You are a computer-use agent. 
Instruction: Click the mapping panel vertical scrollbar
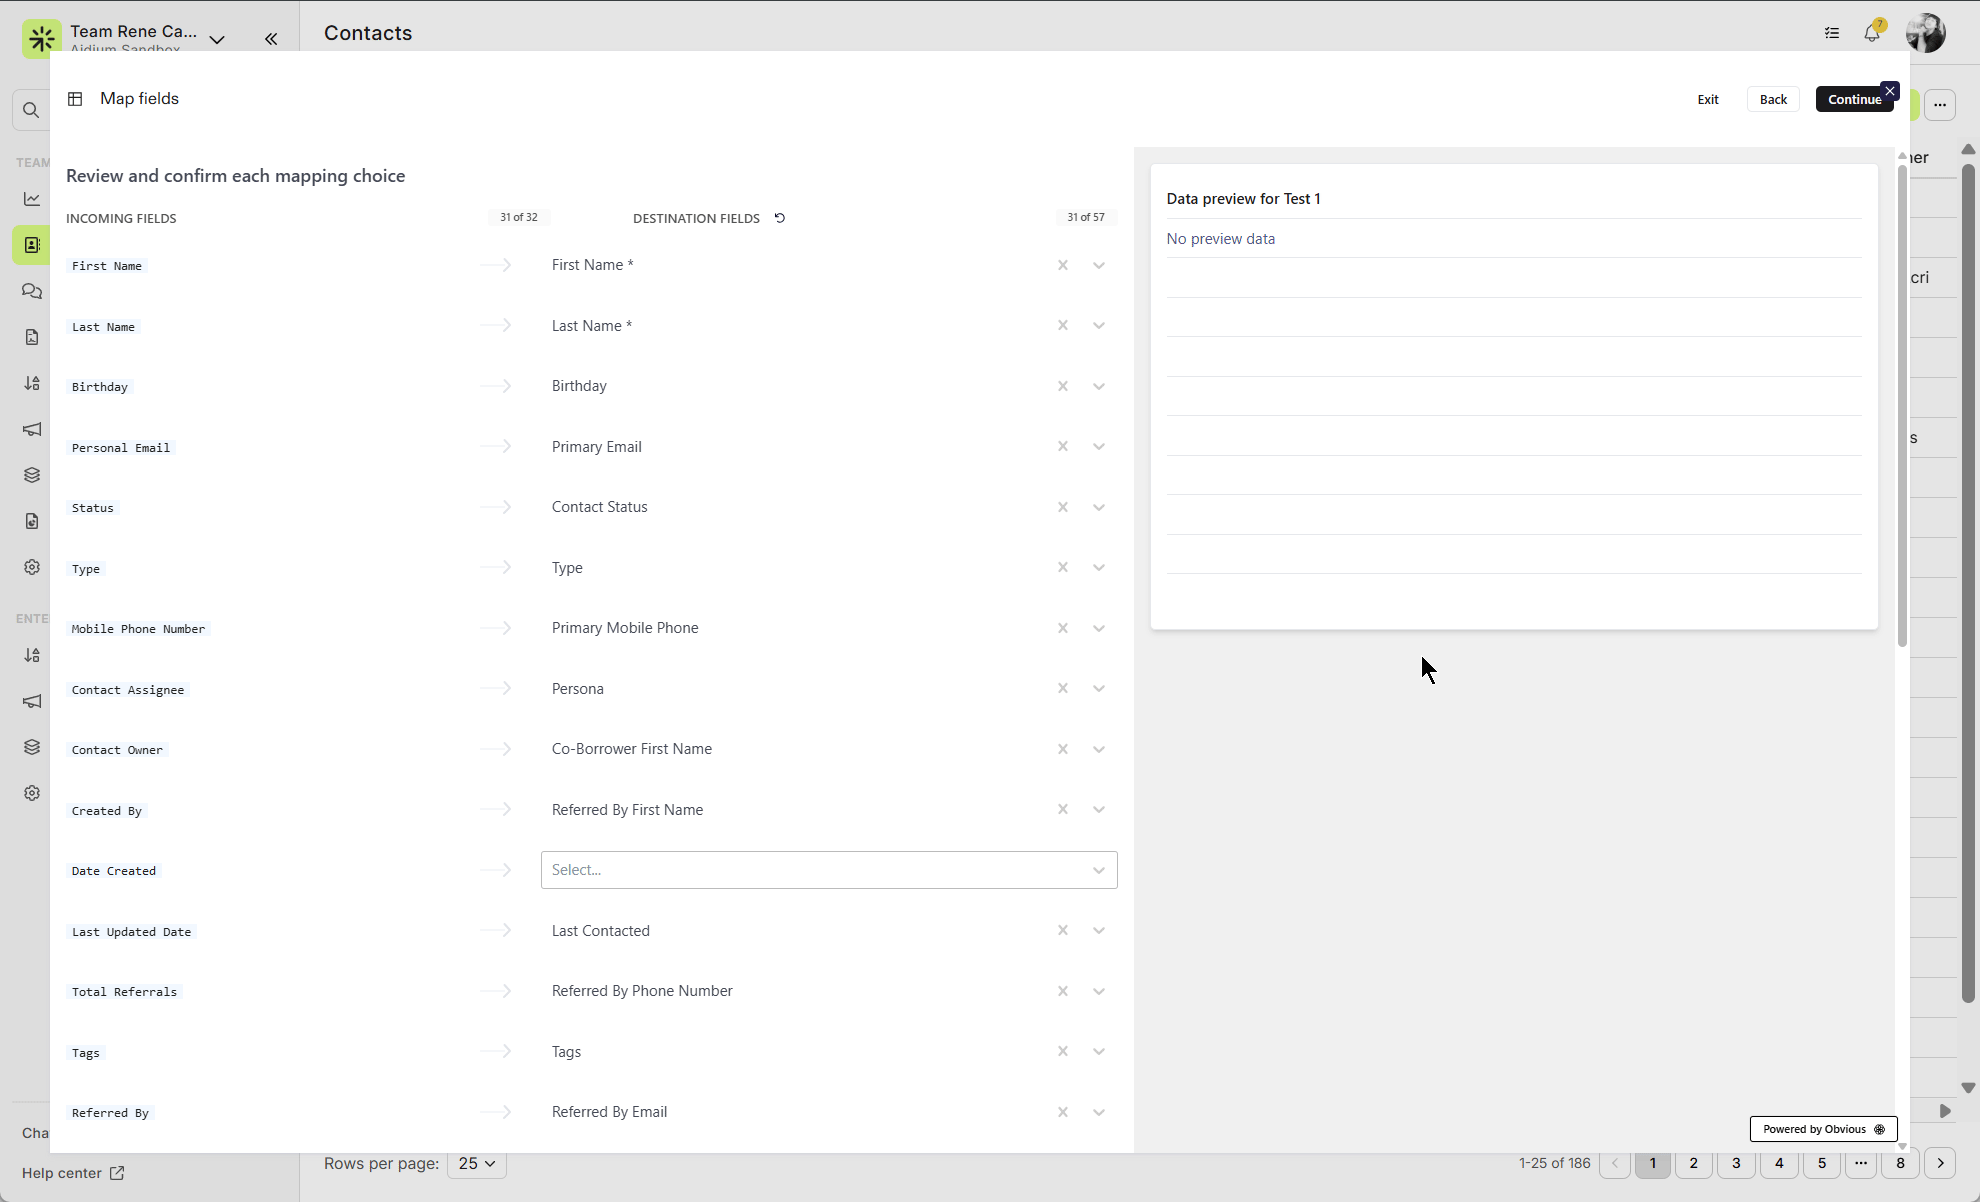tap(1902, 400)
